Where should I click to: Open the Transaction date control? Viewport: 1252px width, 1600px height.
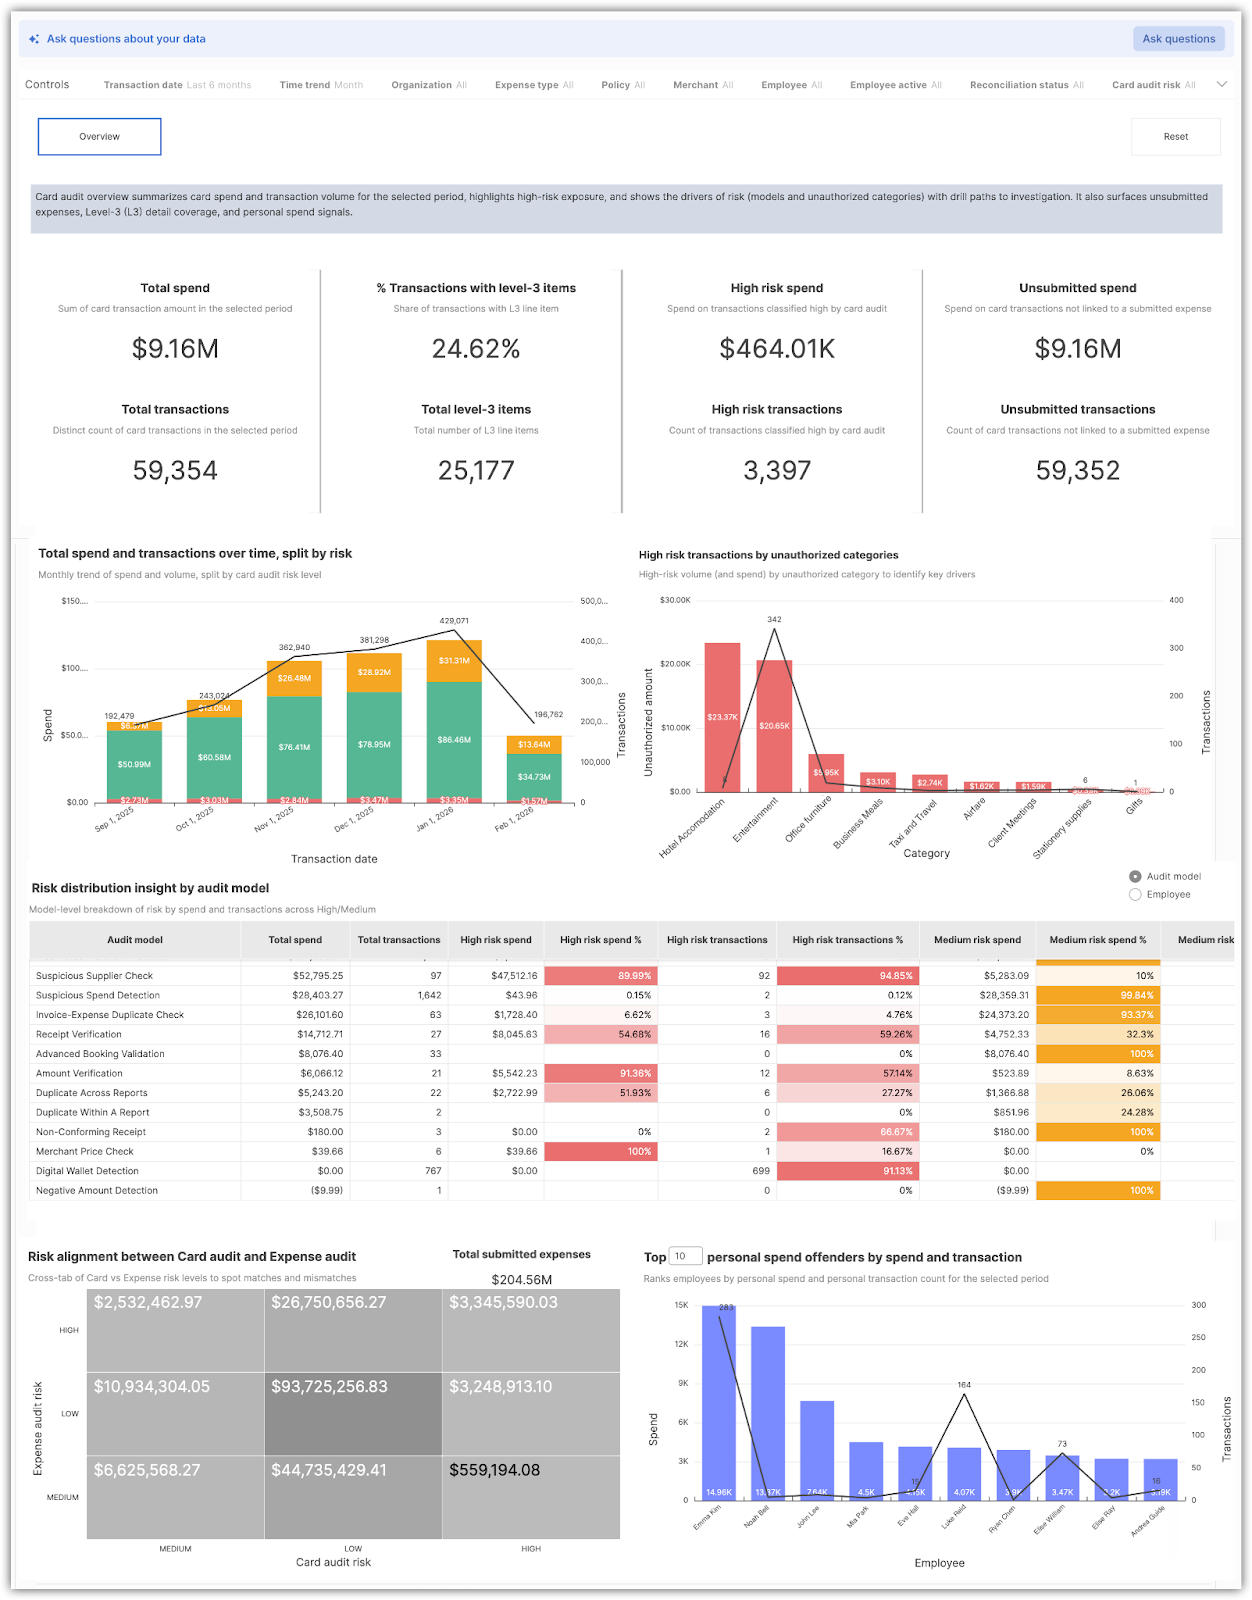177,85
